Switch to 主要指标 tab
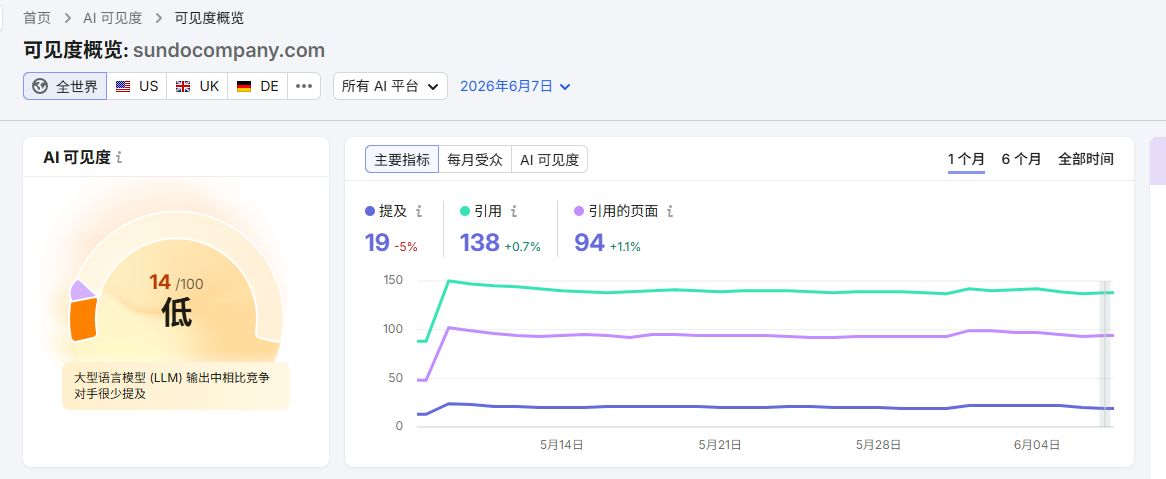 pos(402,159)
